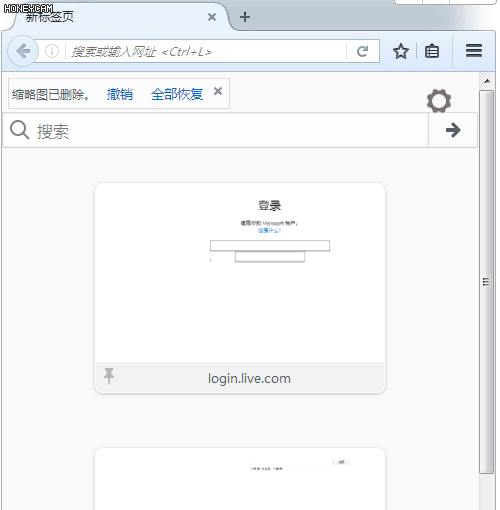Click the login.live.com site label
This screenshot has height=510, width=500.
pyautogui.click(x=249, y=378)
